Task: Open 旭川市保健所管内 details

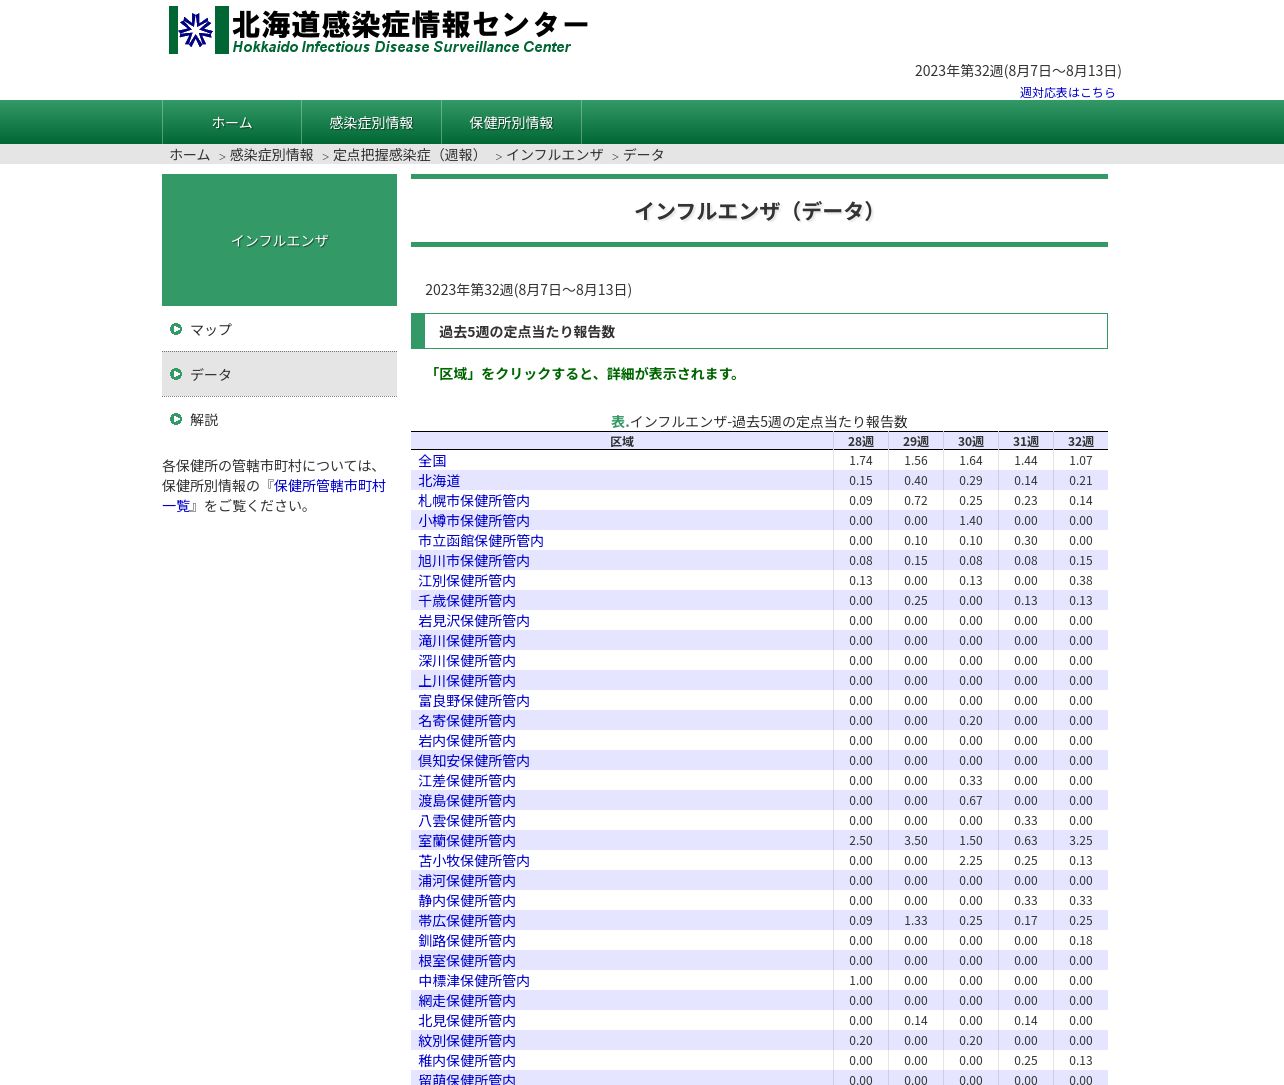Action: [x=474, y=561]
